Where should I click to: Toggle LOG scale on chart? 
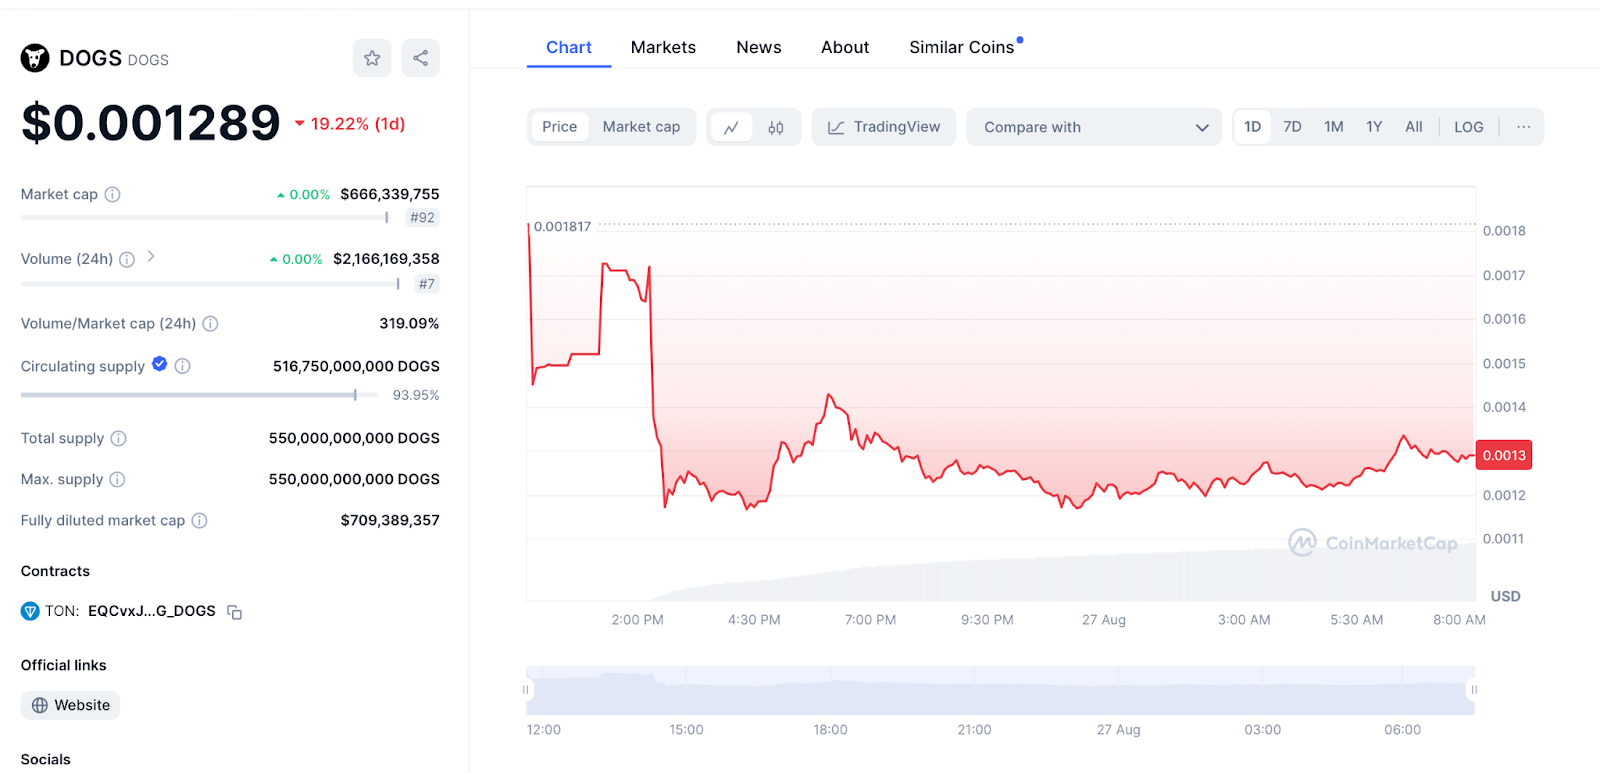coord(1469,127)
